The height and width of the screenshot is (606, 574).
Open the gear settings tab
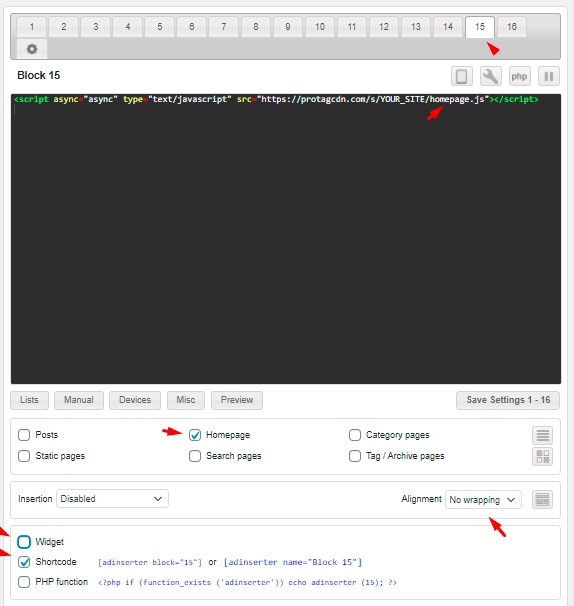pos(32,49)
